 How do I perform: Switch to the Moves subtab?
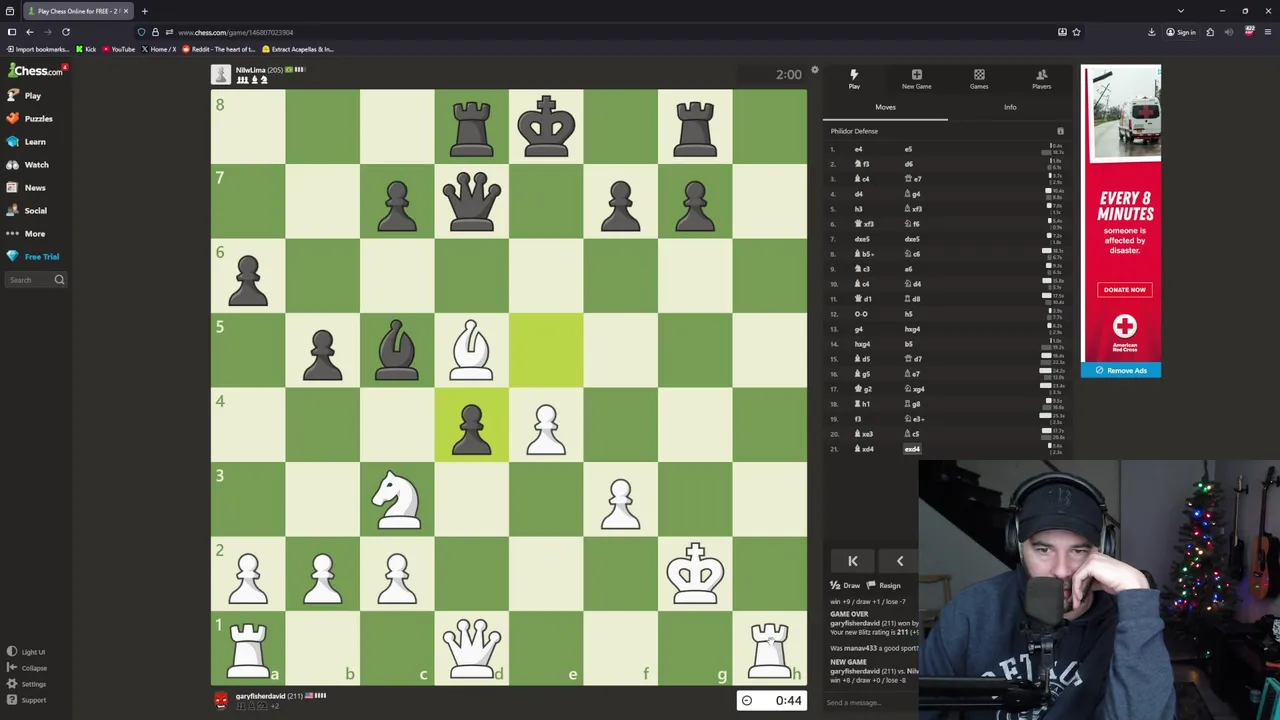point(885,107)
